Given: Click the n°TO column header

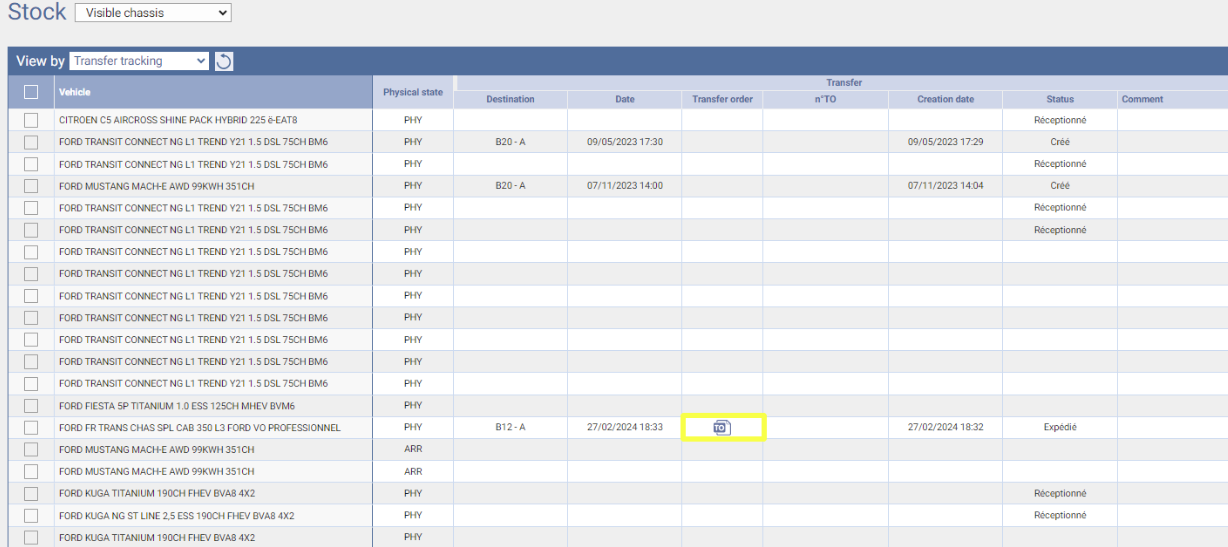Looking at the screenshot, I should point(825,99).
